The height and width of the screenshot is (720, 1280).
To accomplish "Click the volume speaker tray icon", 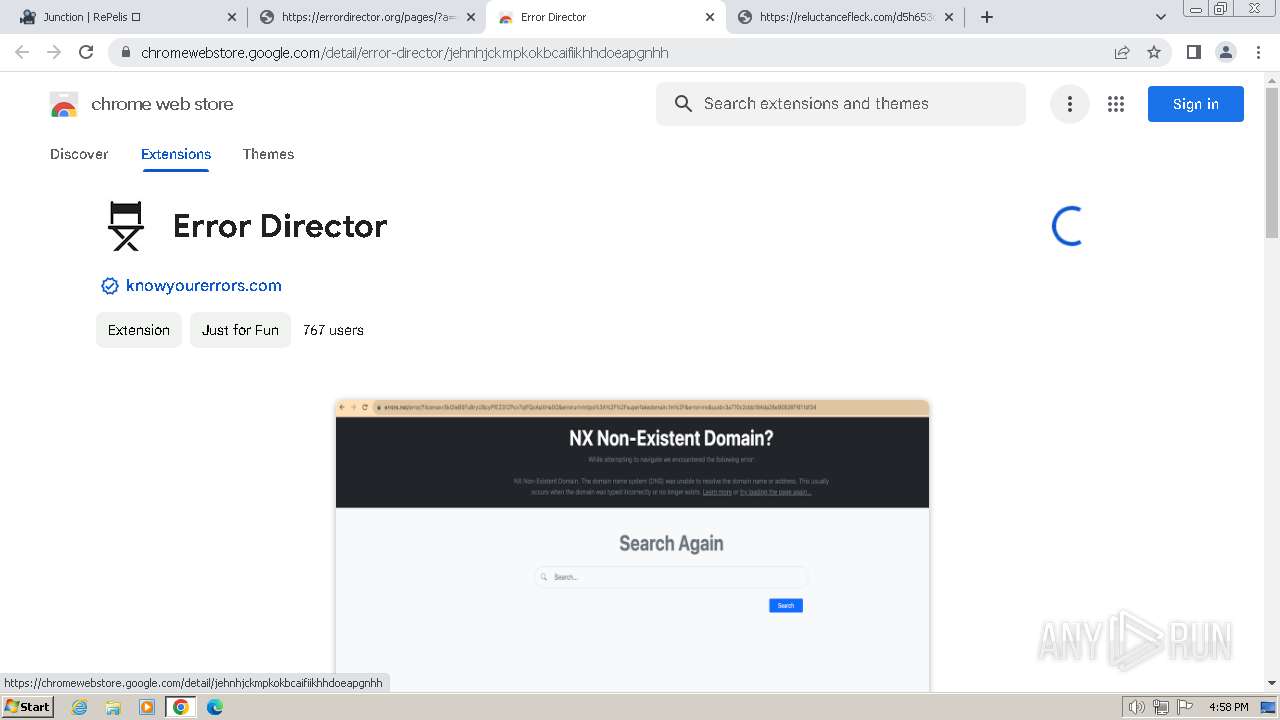I will point(1137,707).
